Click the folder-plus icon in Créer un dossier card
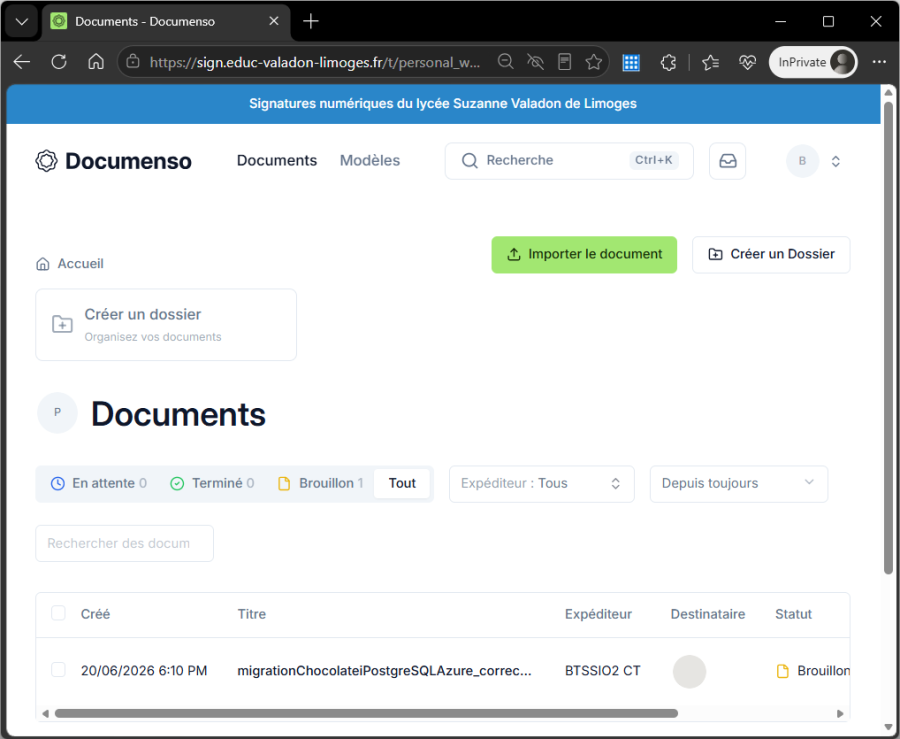This screenshot has height=739, width=900. tap(62, 324)
